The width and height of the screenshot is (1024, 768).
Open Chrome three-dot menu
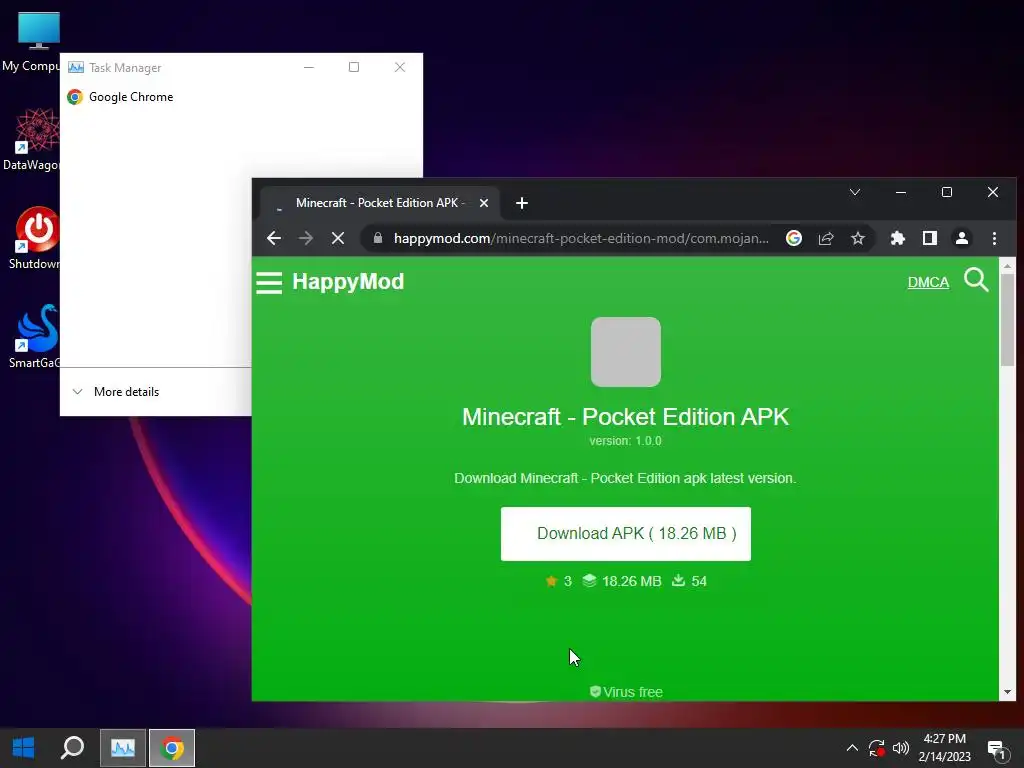click(994, 238)
